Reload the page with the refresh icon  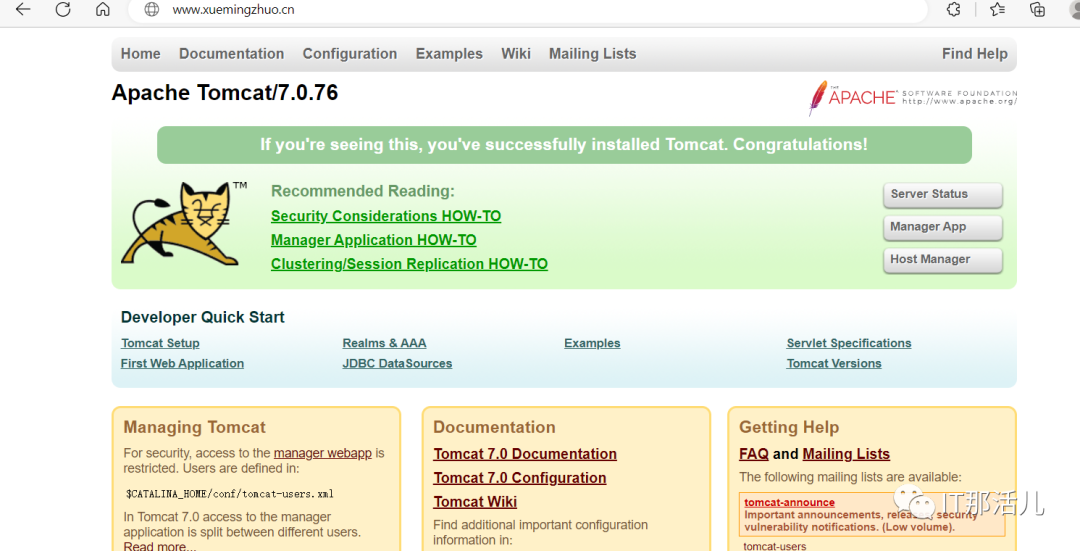pyautogui.click(x=63, y=9)
